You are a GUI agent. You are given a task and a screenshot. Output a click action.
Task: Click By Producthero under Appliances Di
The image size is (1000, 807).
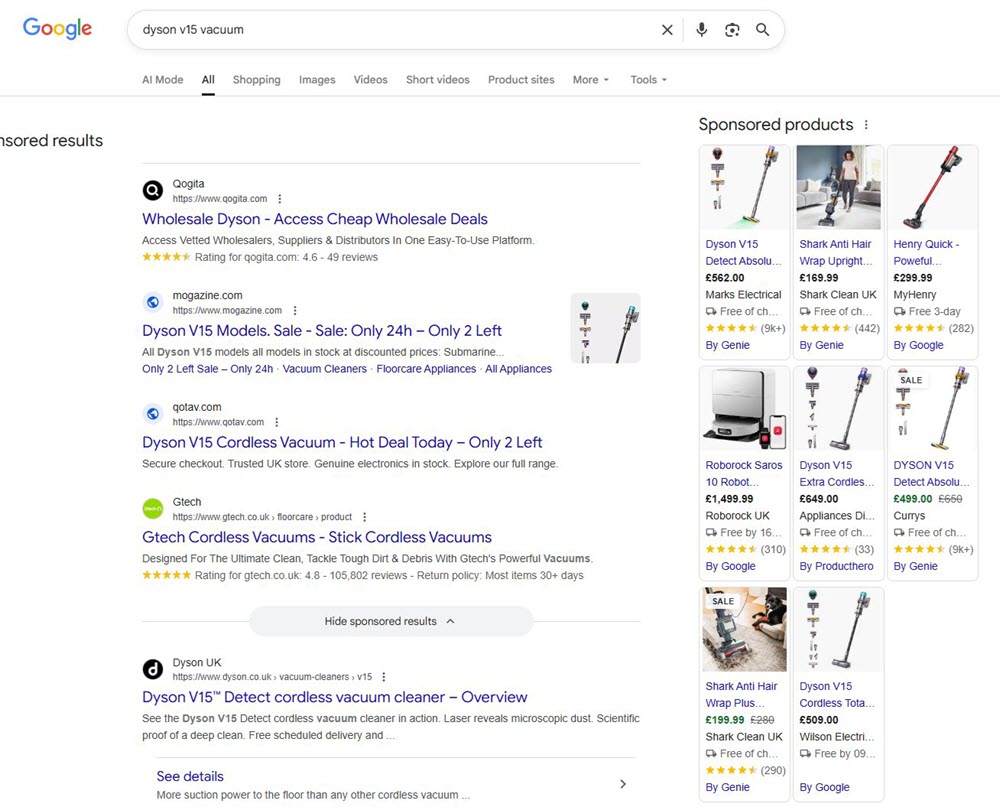coord(837,566)
